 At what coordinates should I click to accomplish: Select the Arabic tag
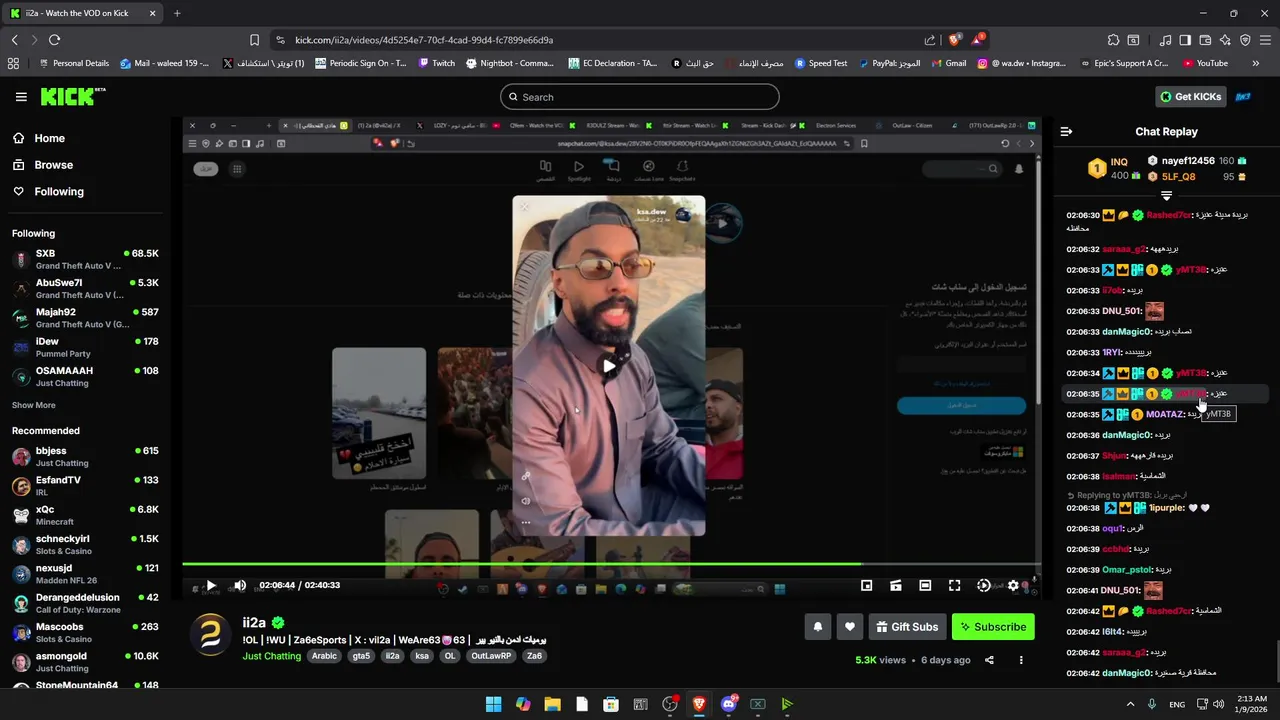click(x=324, y=656)
